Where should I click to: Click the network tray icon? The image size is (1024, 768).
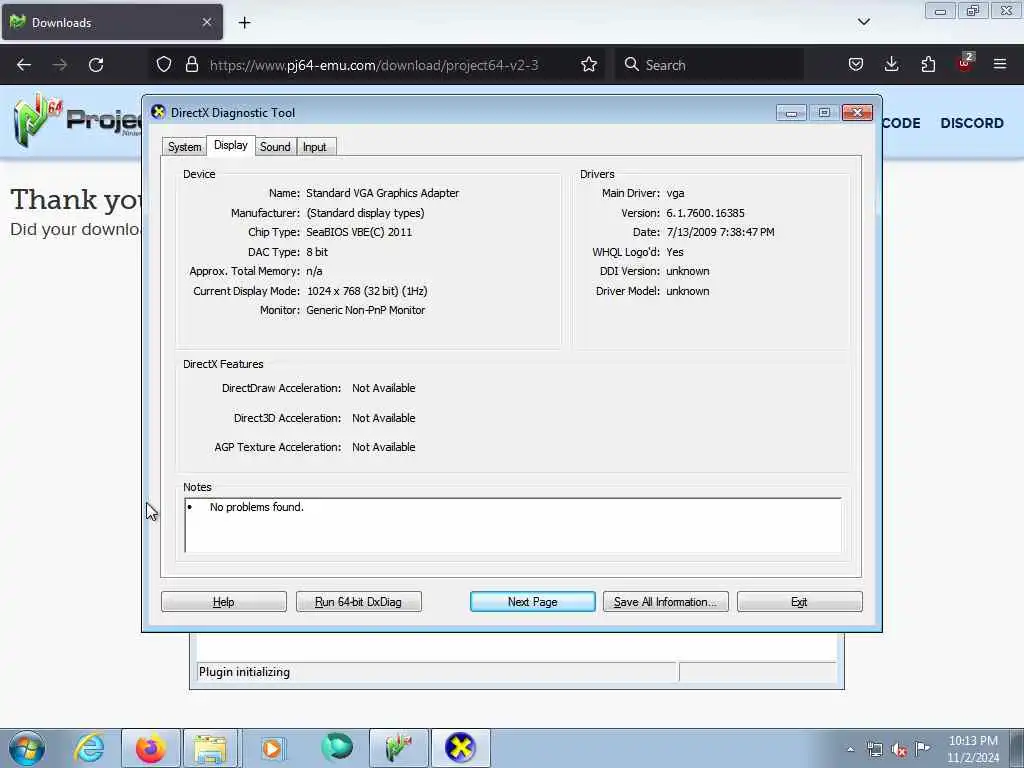(x=874, y=750)
